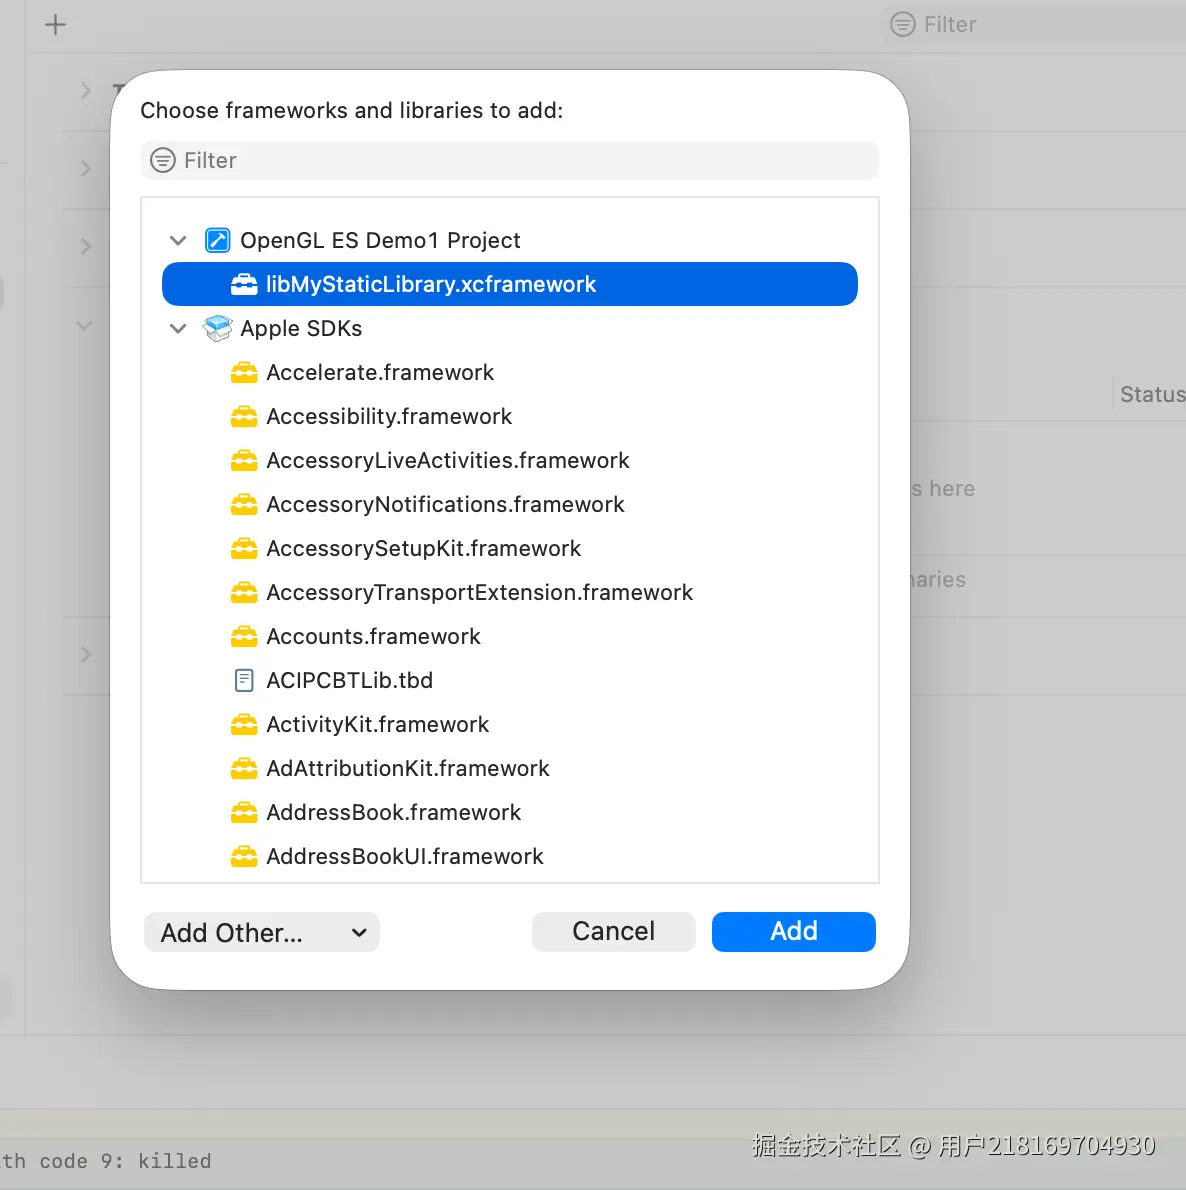The image size is (1186, 1190).
Task: Select libMyStaticLibrary.xcframework row
Action: tap(509, 284)
